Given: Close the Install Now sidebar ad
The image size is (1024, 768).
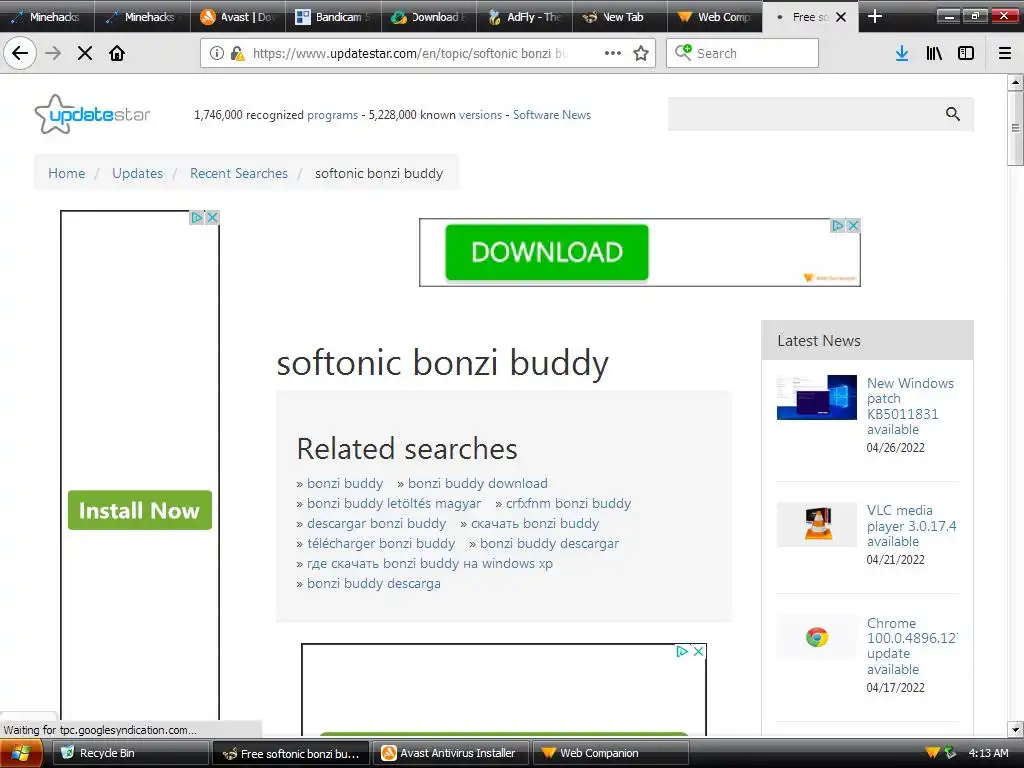Looking at the screenshot, I should point(212,217).
